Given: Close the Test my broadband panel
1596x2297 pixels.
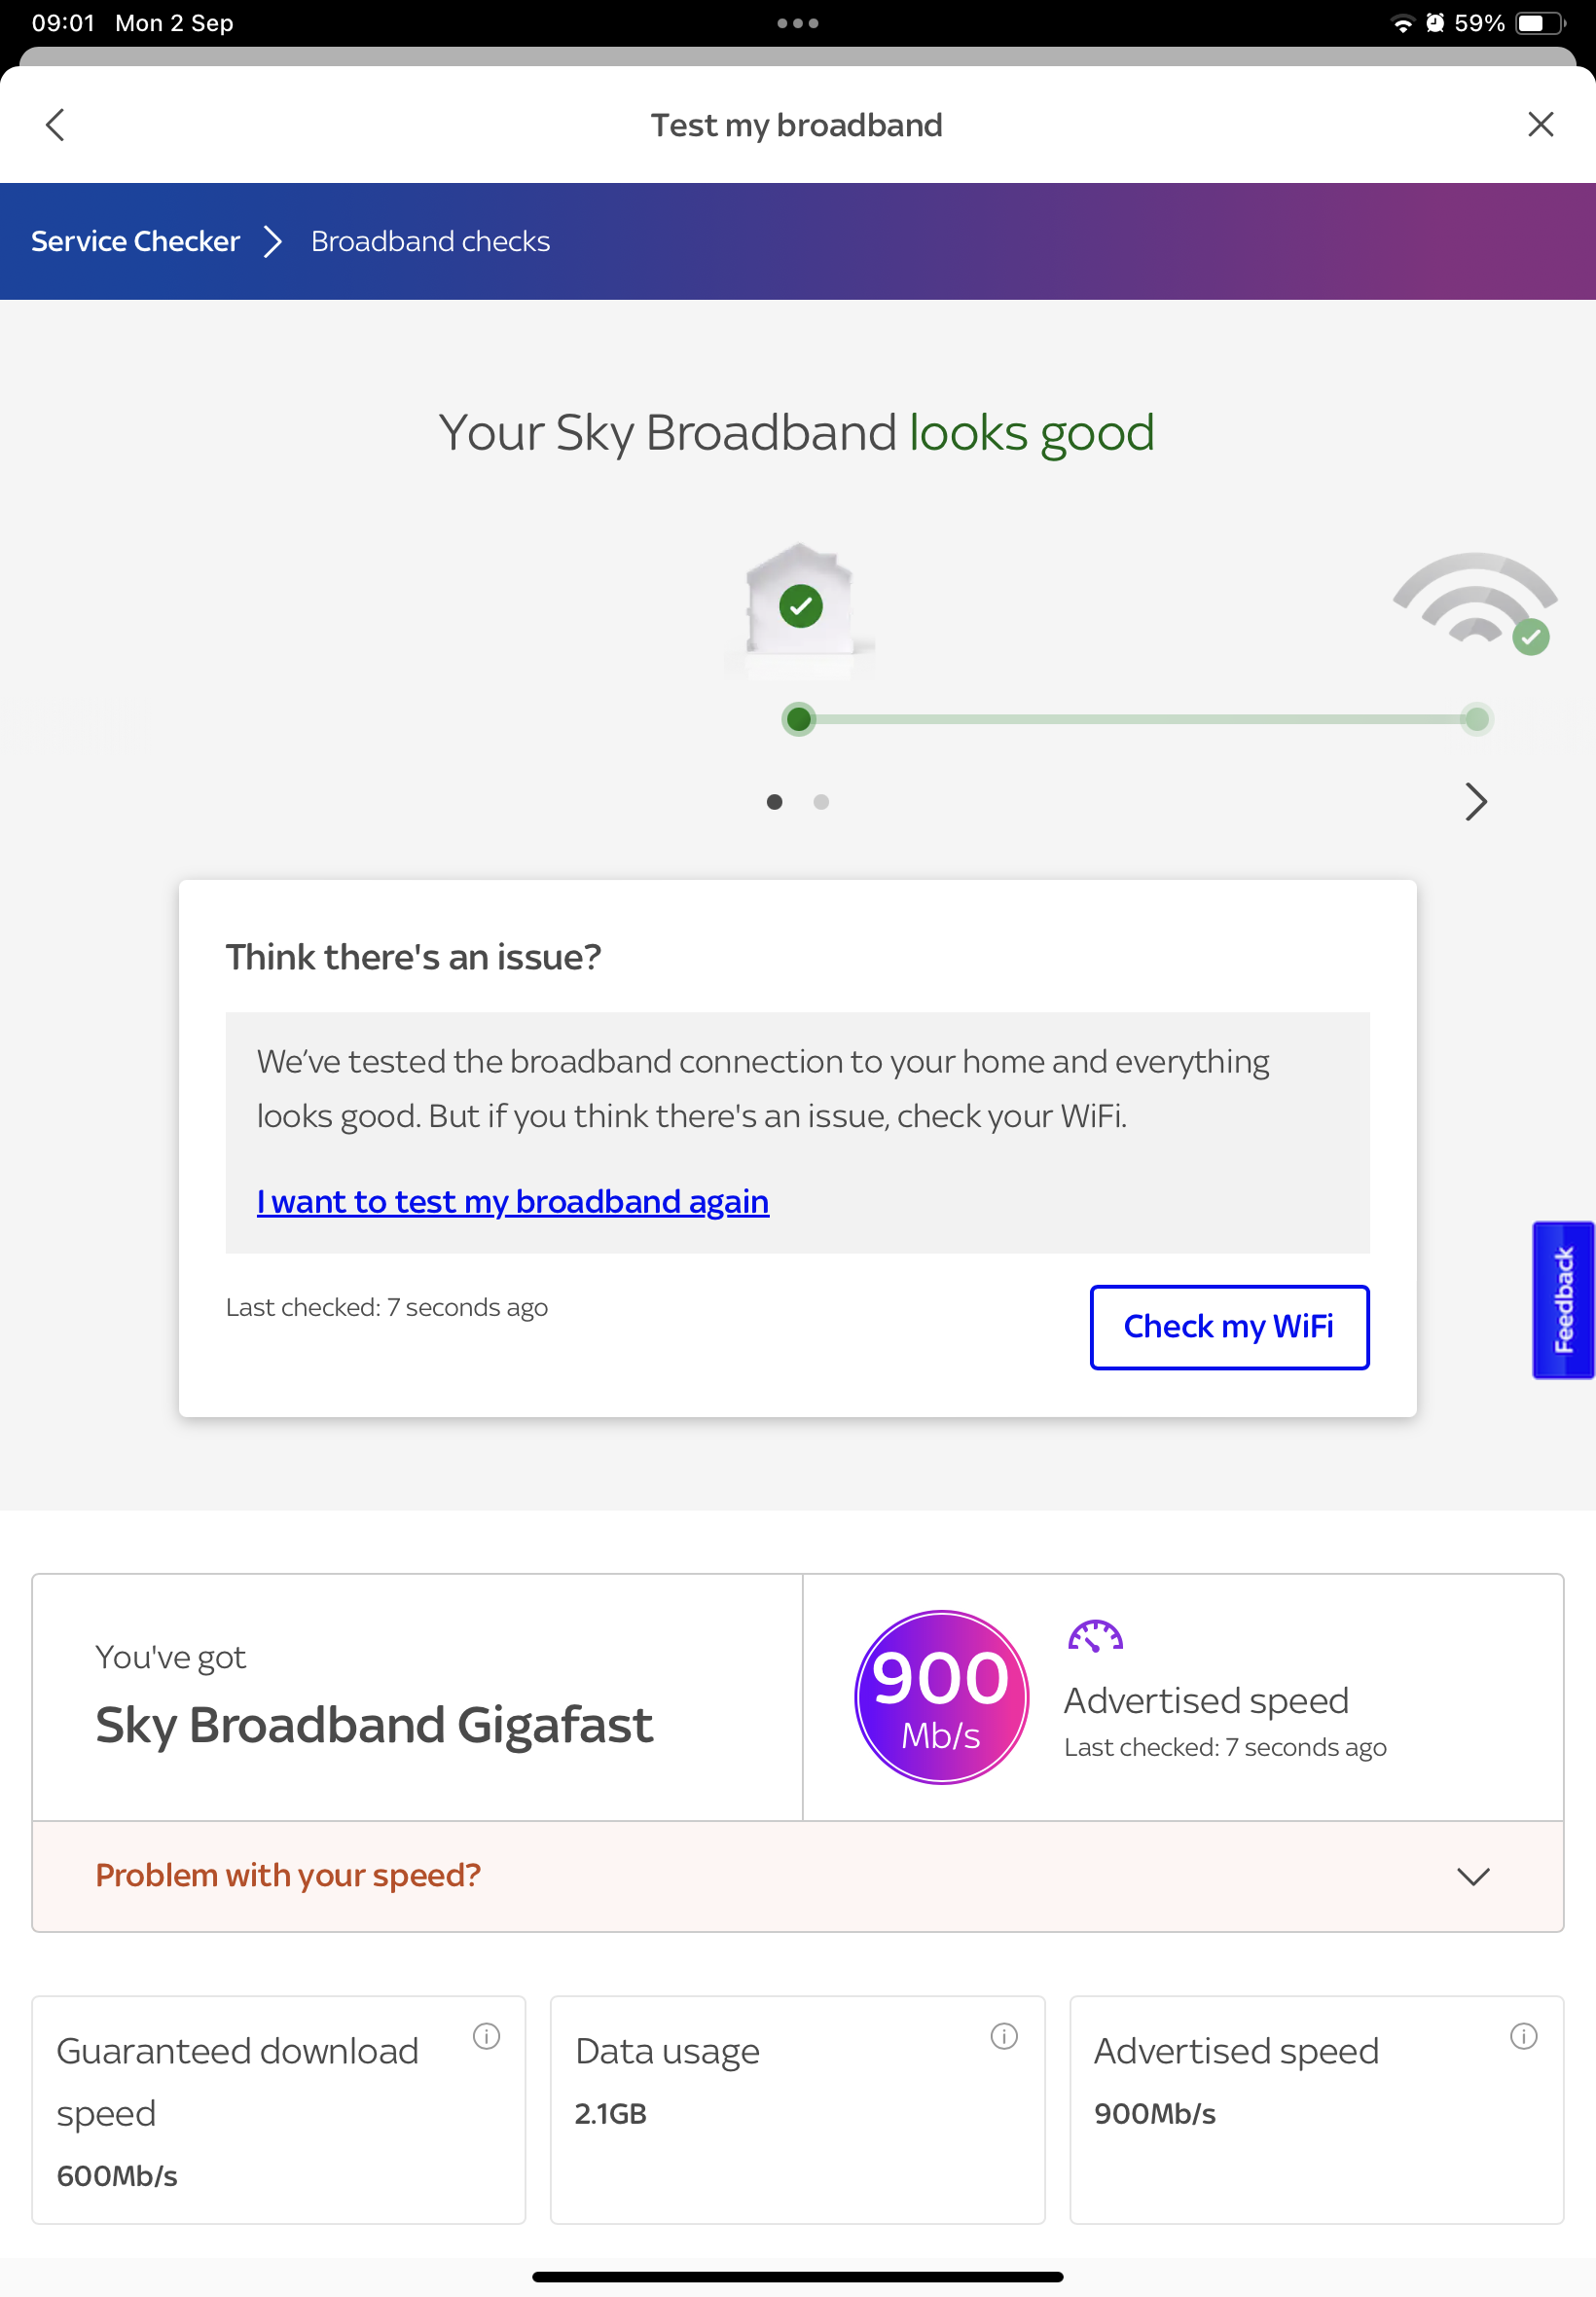Looking at the screenshot, I should pyautogui.click(x=1540, y=125).
